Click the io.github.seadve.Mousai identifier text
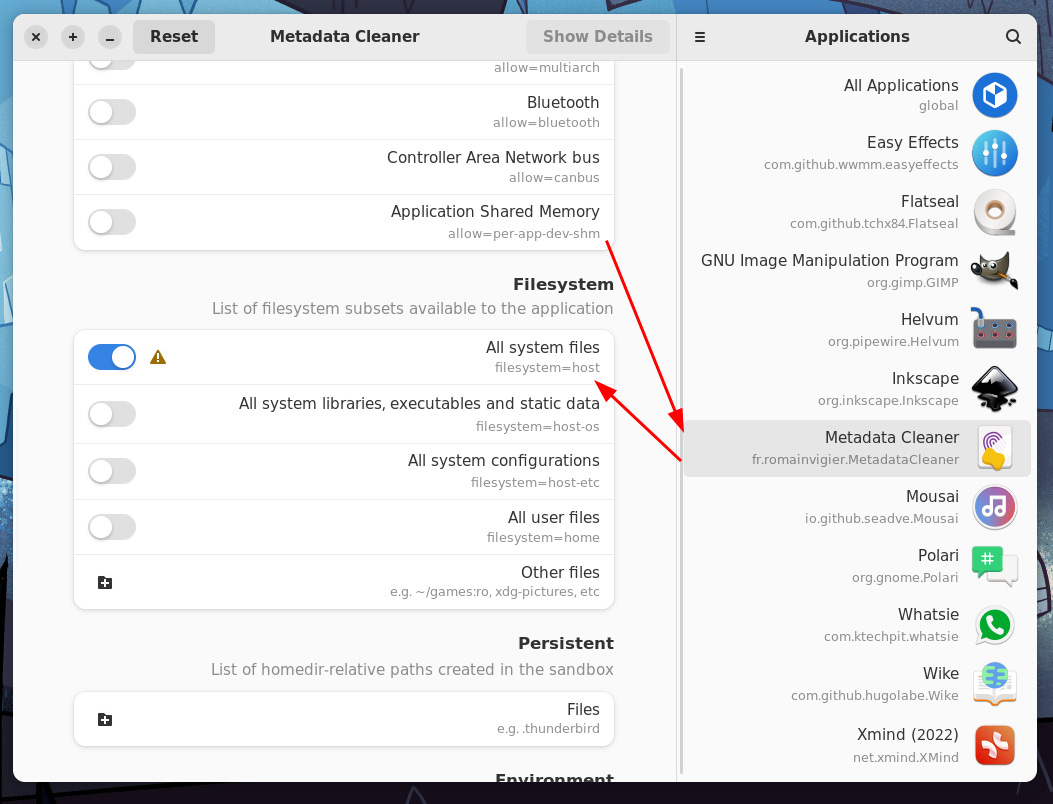This screenshot has height=804, width=1053. pyautogui.click(x=882, y=519)
